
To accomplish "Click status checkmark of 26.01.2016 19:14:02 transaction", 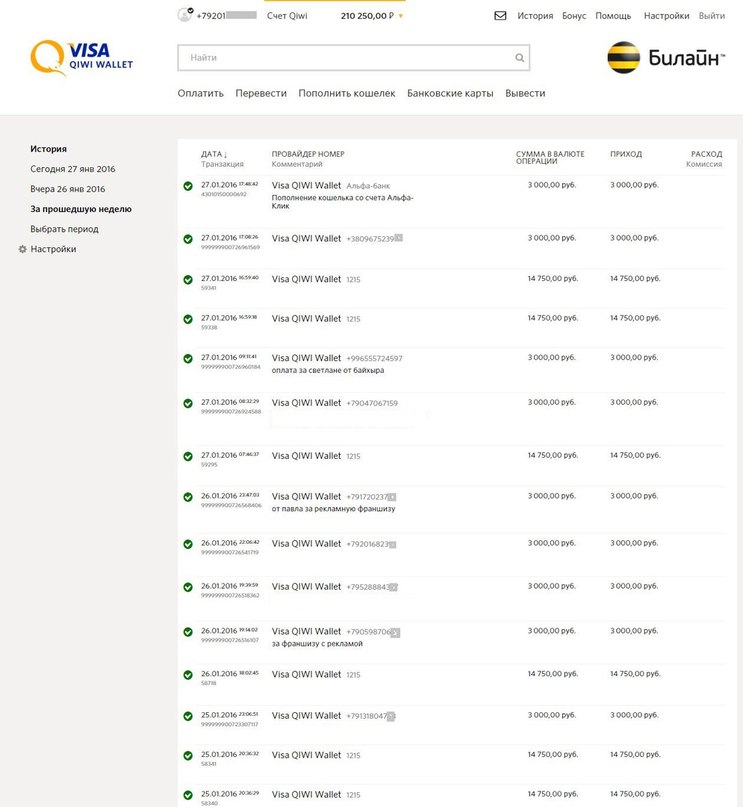I will 188,631.
